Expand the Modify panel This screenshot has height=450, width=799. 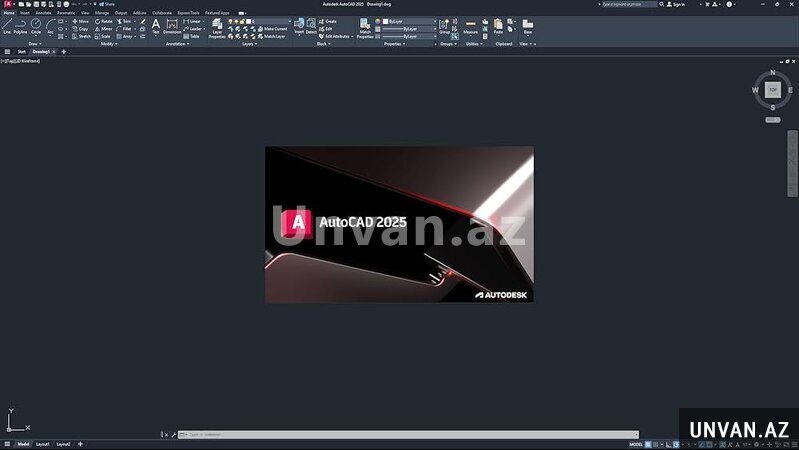(x=109, y=44)
